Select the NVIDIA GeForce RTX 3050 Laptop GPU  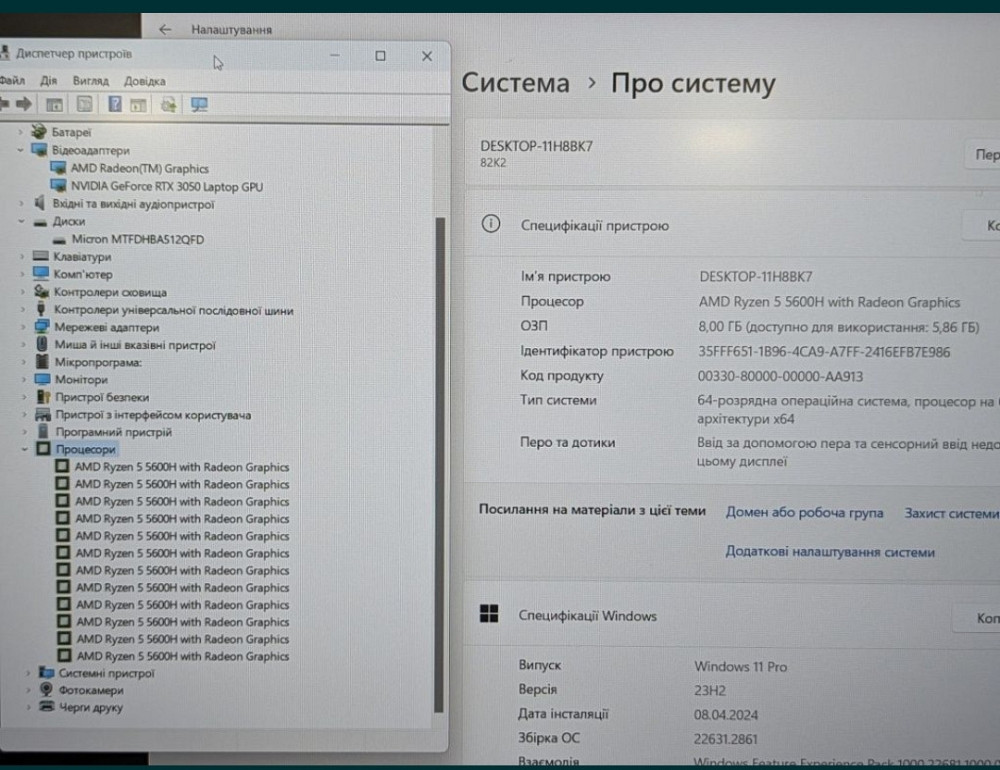click(166, 186)
